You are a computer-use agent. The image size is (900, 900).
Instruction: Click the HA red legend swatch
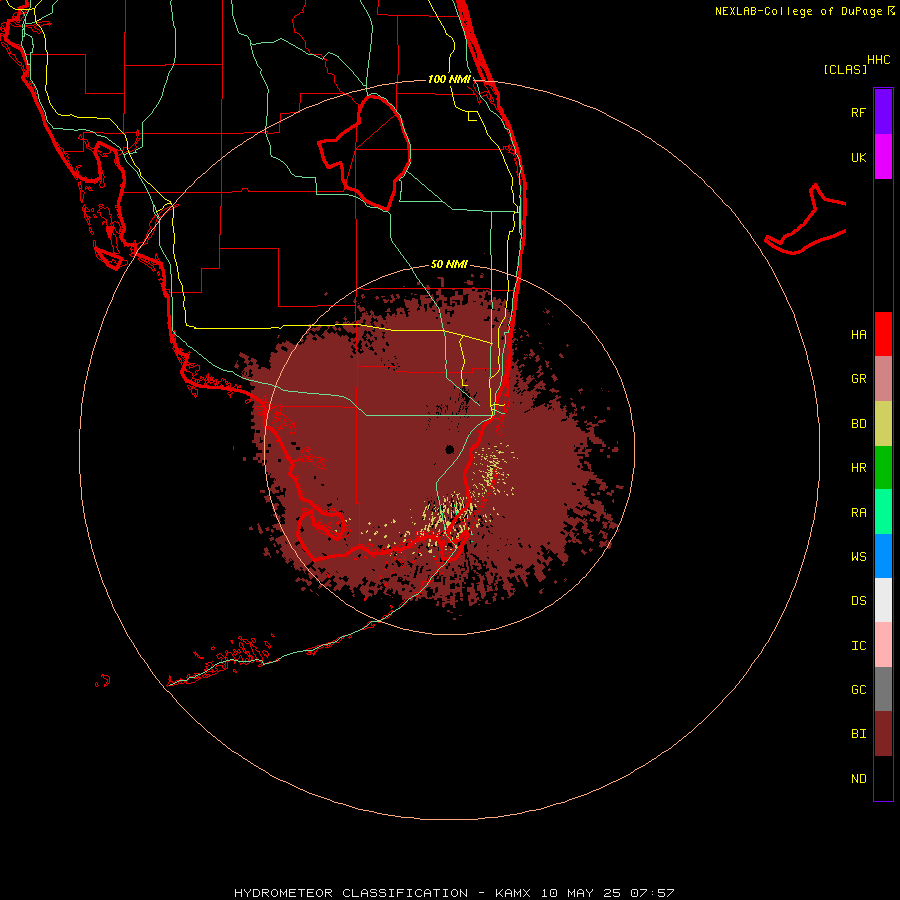883,334
